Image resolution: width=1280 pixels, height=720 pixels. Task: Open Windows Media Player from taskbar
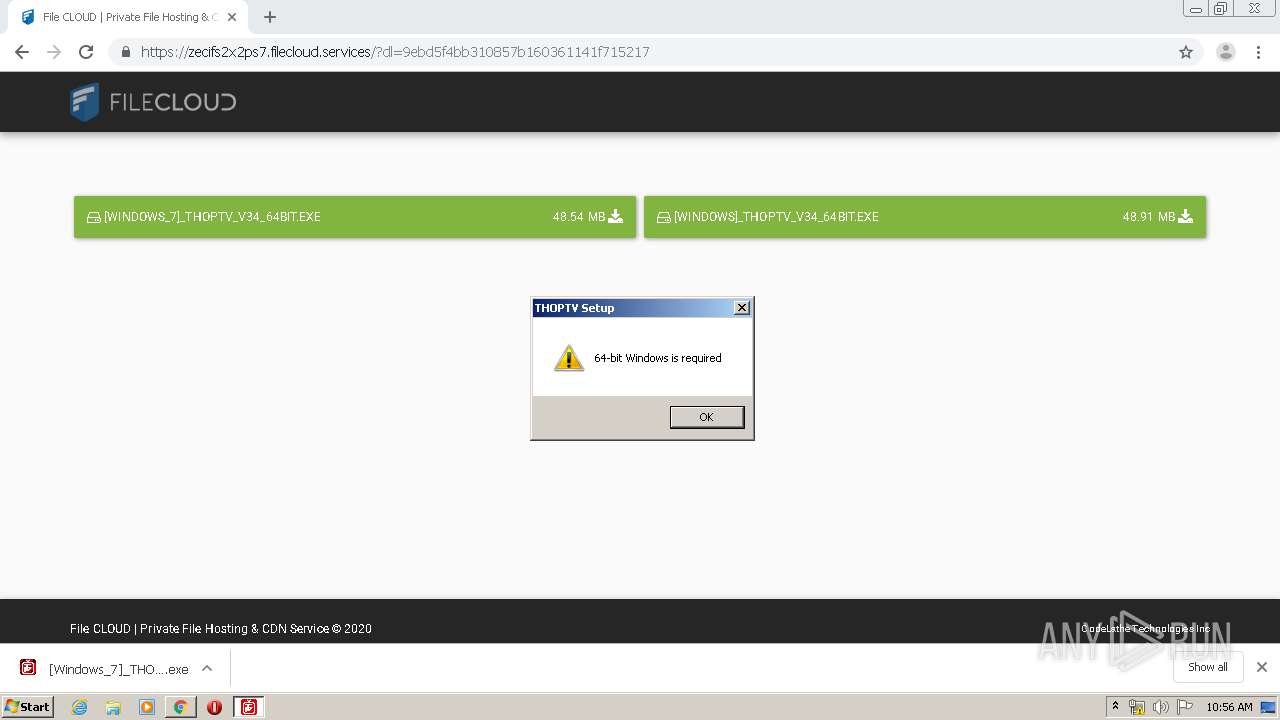[147, 707]
